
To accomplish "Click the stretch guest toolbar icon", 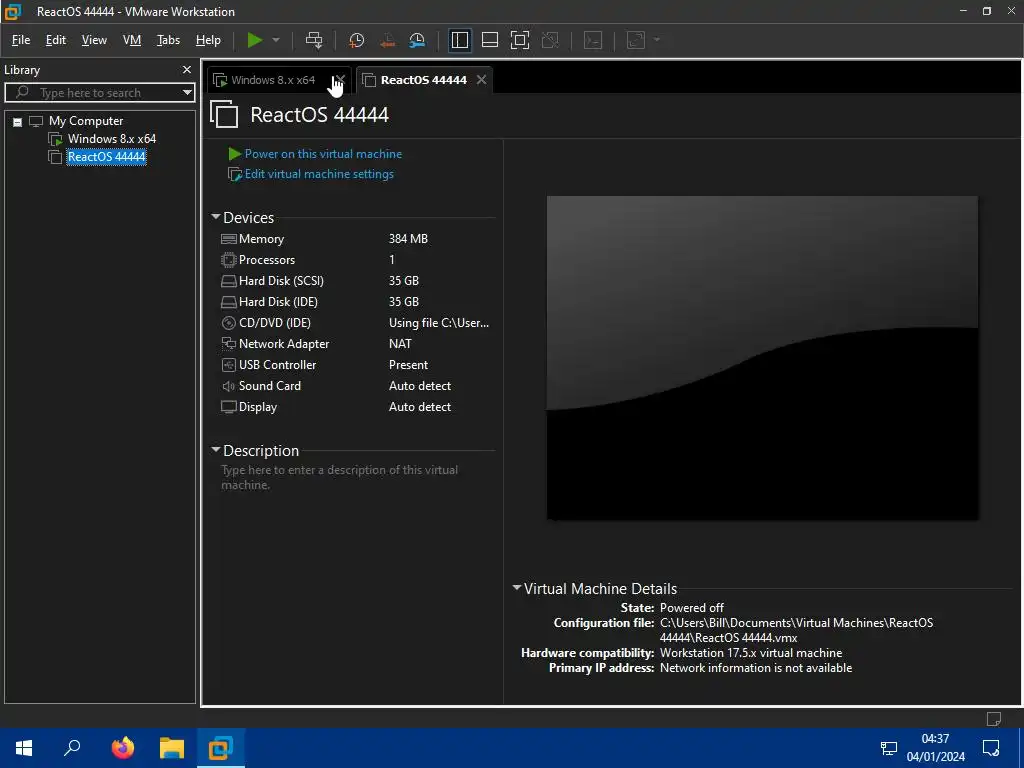I will point(636,40).
